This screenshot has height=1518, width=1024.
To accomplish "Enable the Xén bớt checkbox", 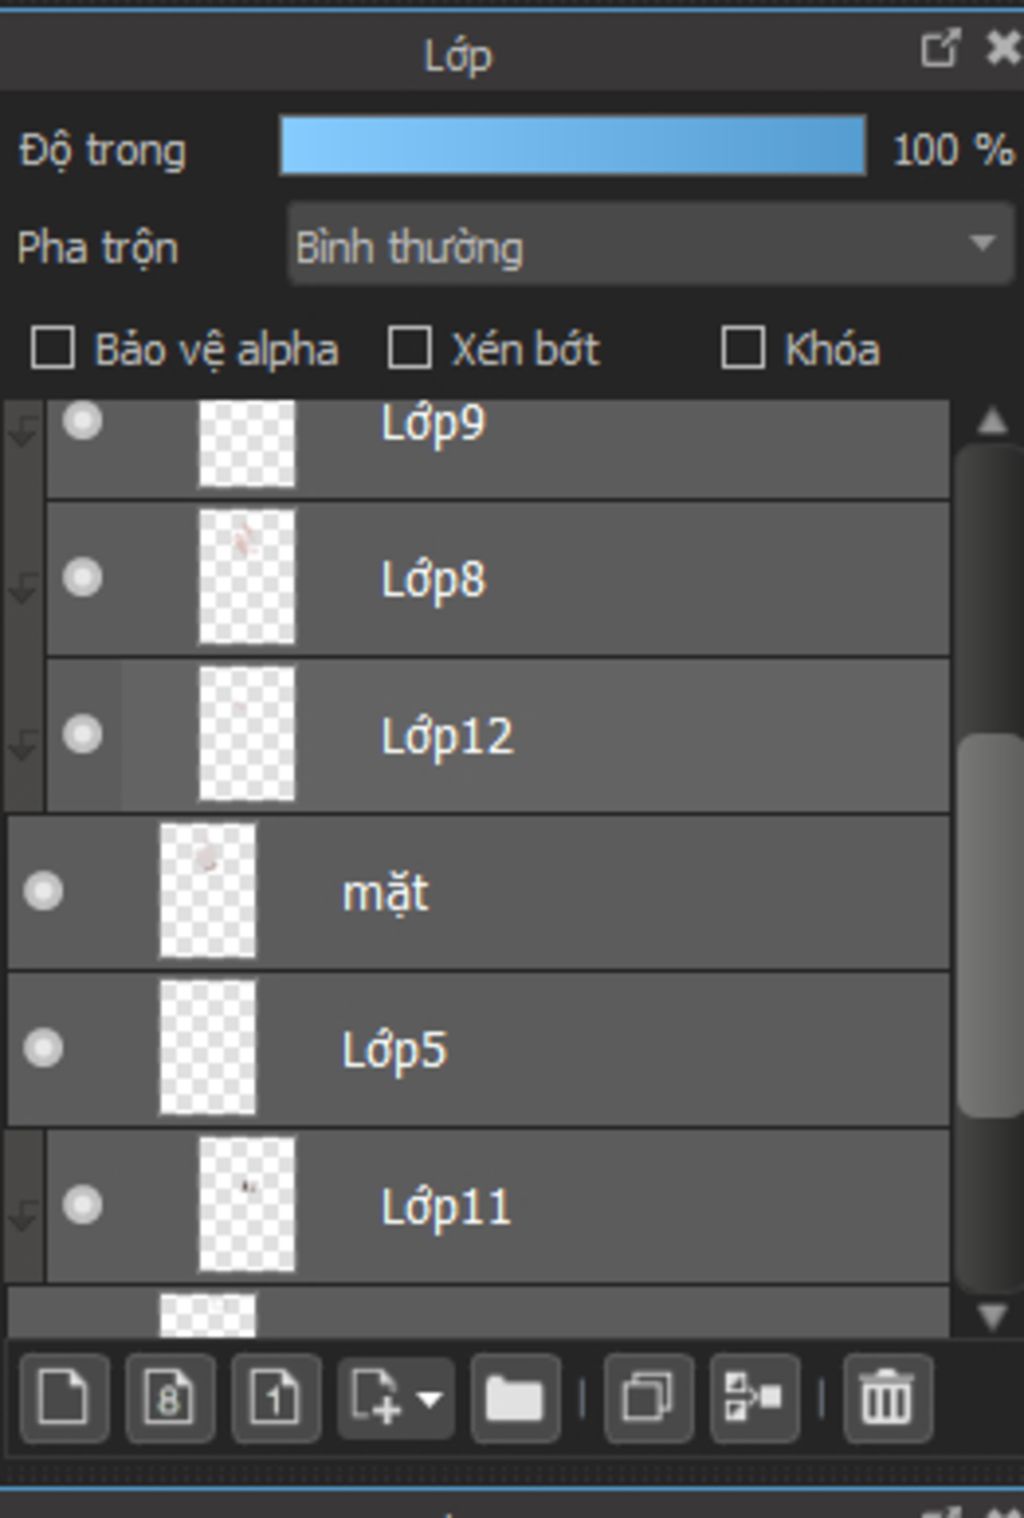I will [x=409, y=349].
